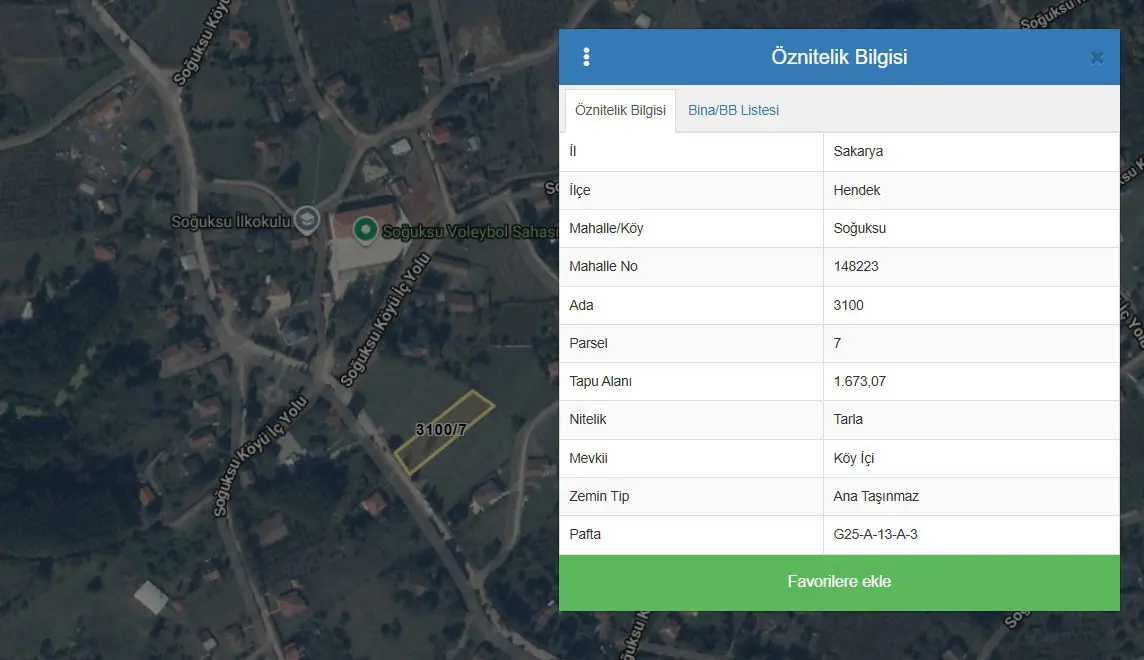Click the Nitelik value Tarla

pyautogui.click(x=848, y=419)
